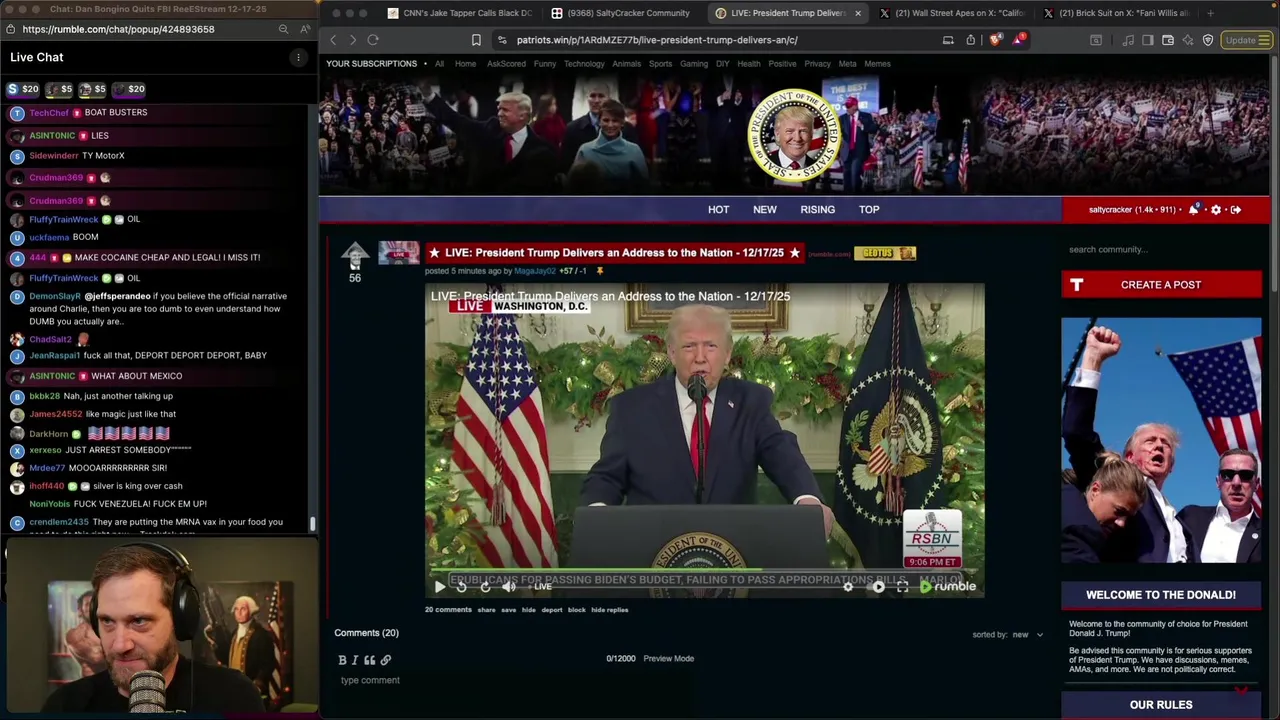Viewport: 1280px width, 720px height.
Task: Enter fullscreen in the video player
Action: [x=902, y=587]
